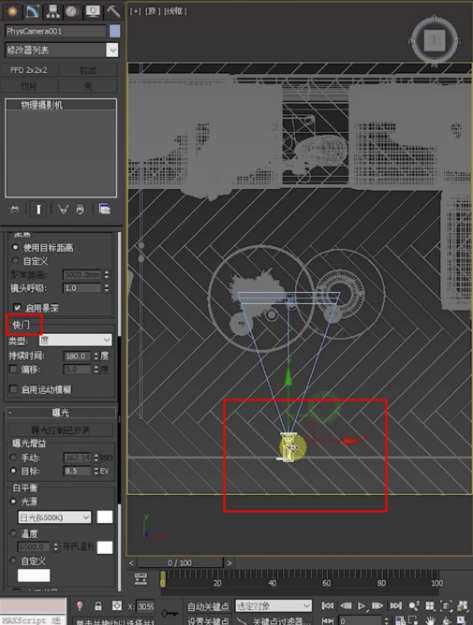Expand the 日光(6500K) white balance dropdown
The height and width of the screenshot is (625, 473).
point(54,517)
